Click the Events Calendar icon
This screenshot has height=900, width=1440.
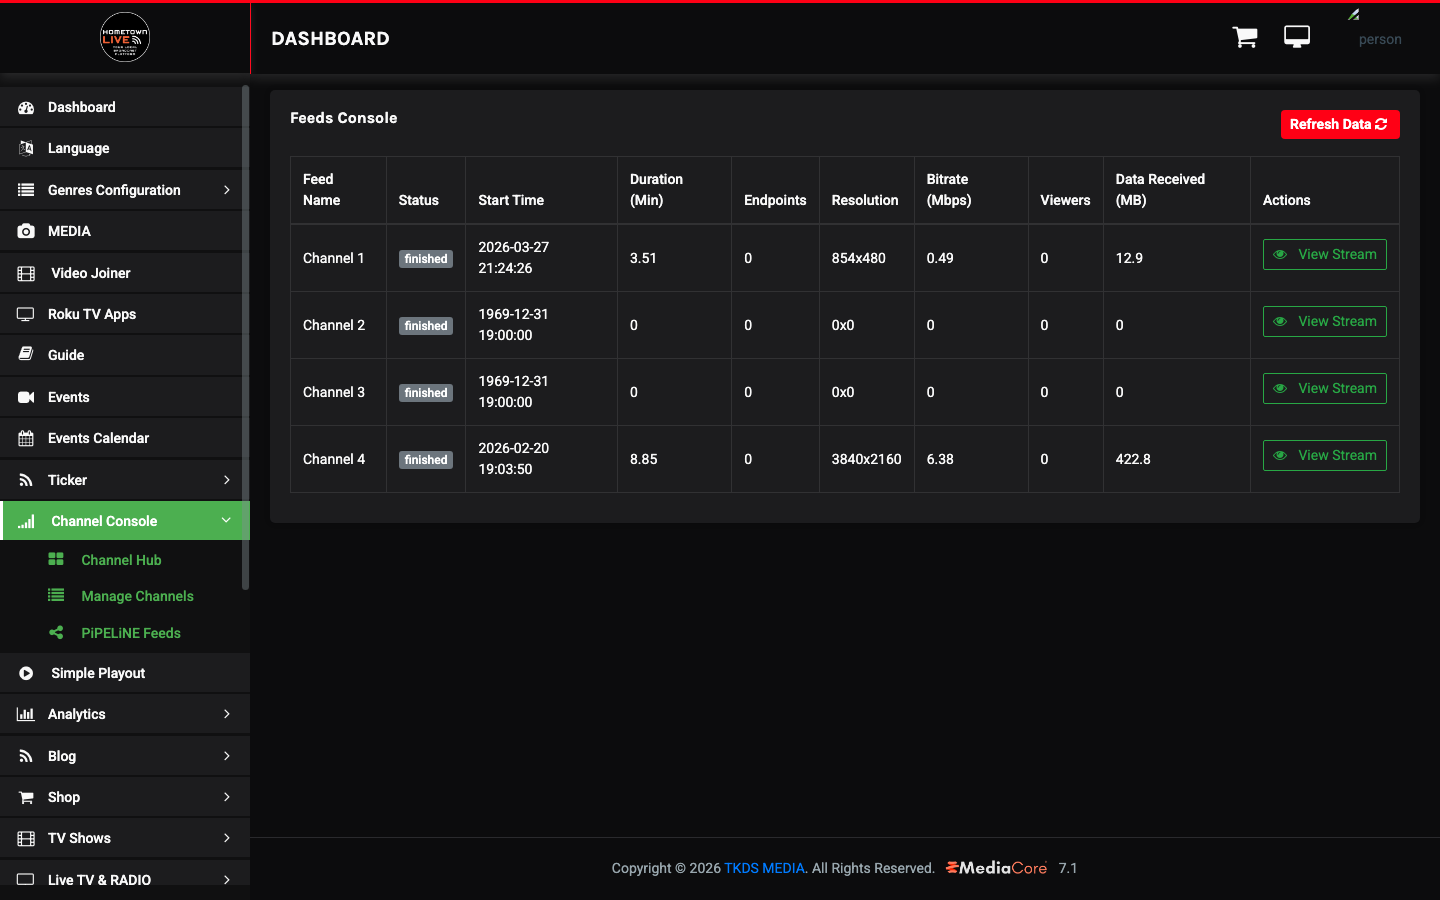tap(26, 438)
